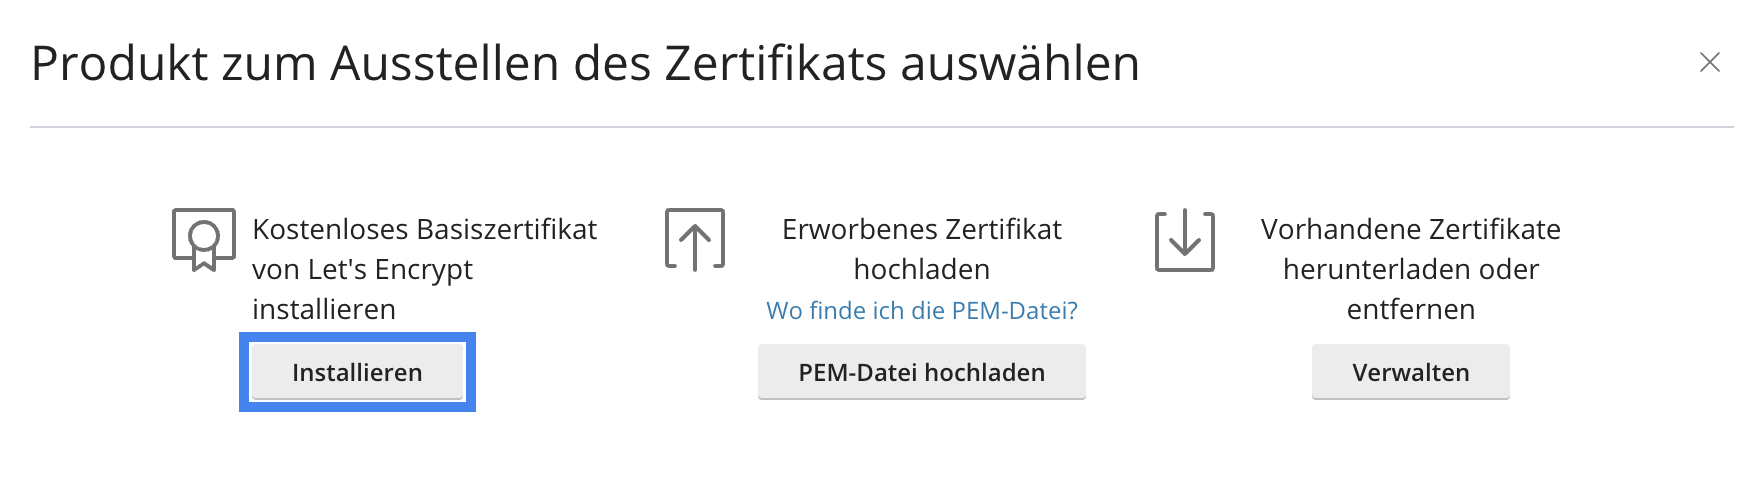Image resolution: width=1756 pixels, height=482 pixels.
Task: Click the 'Erworbenes Zertifikat' label text
Action: (x=922, y=229)
